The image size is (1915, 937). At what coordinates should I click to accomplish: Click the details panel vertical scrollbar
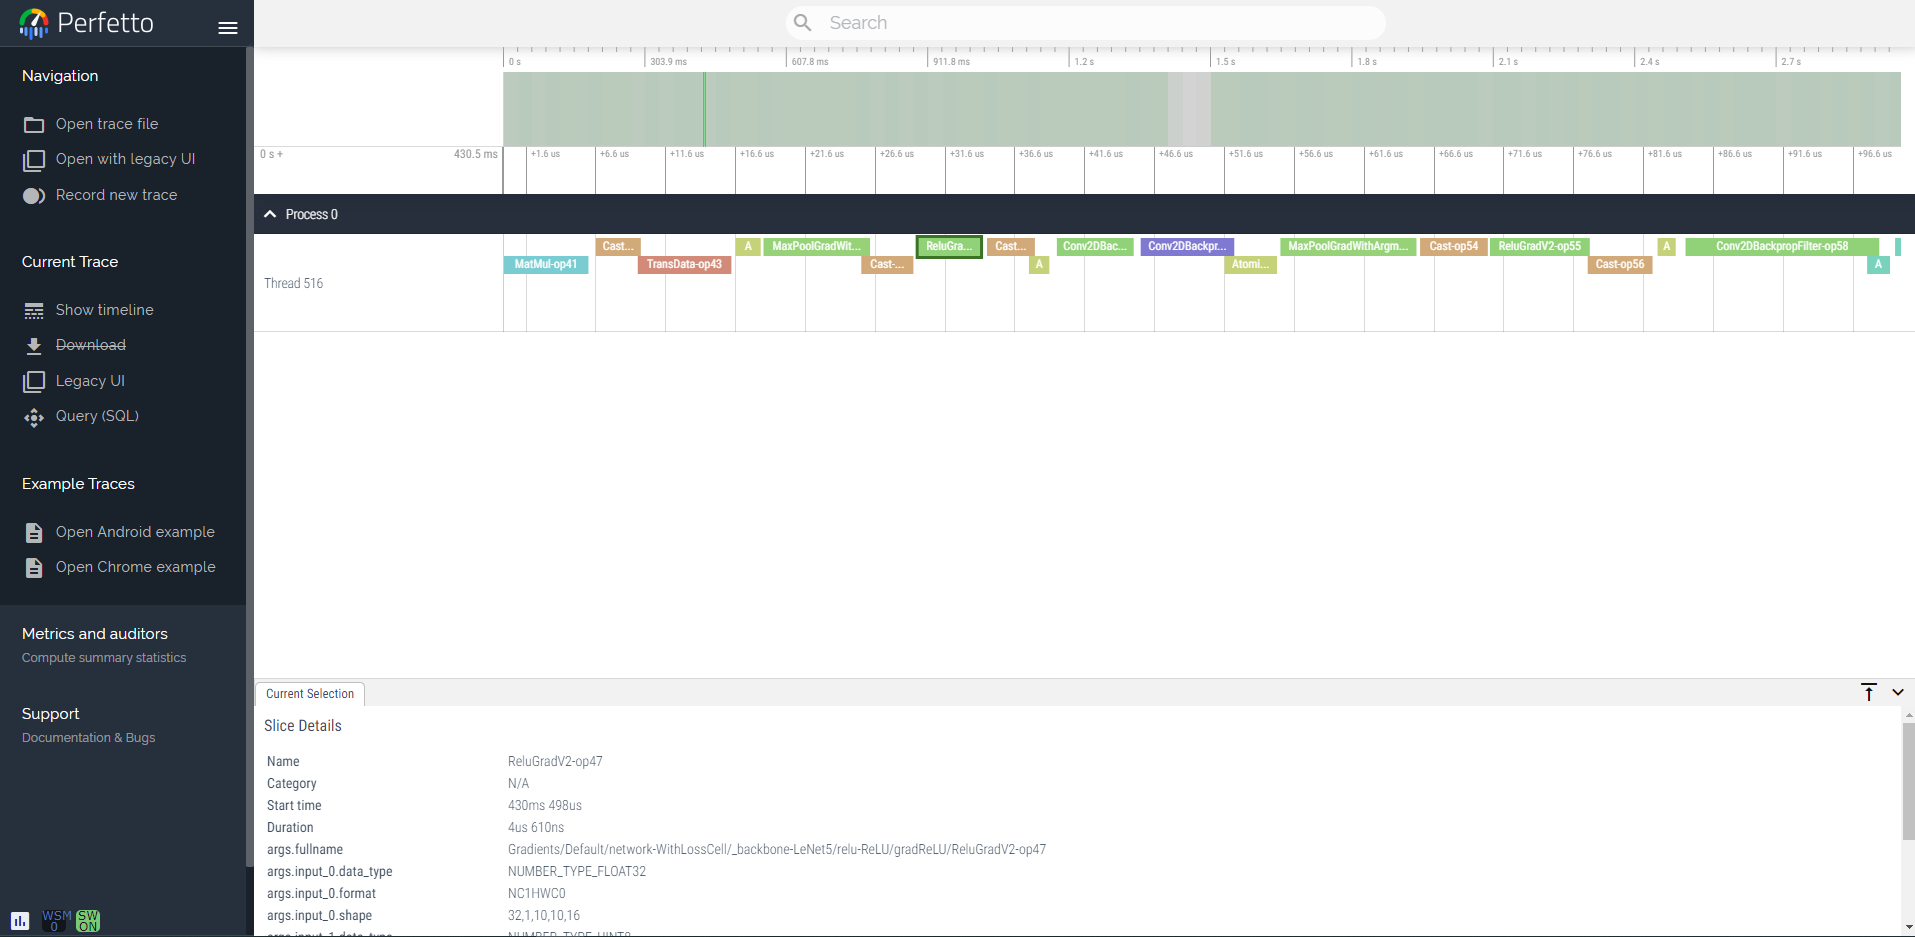click(1908, 782)
